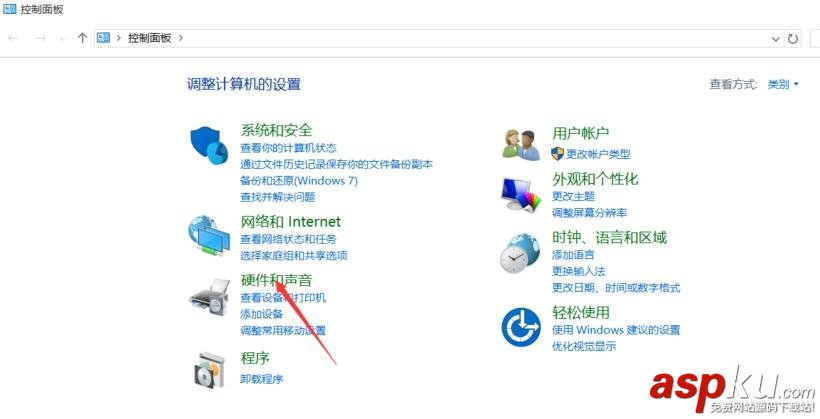Screen dimensions: 820x419
Task: Open the Clock, Language and Region icon
Action: click(520, 253)
